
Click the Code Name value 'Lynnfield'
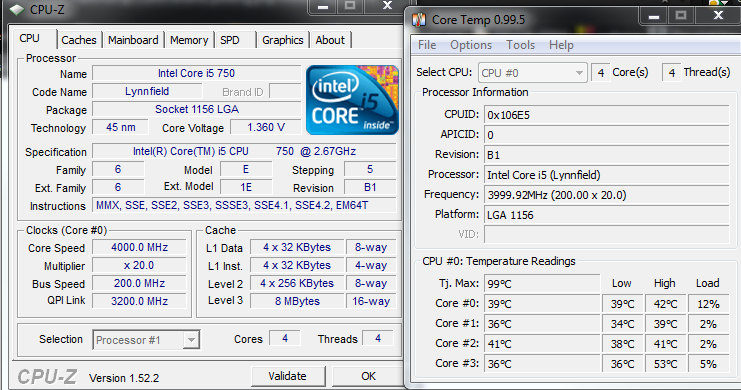[147, 91]
